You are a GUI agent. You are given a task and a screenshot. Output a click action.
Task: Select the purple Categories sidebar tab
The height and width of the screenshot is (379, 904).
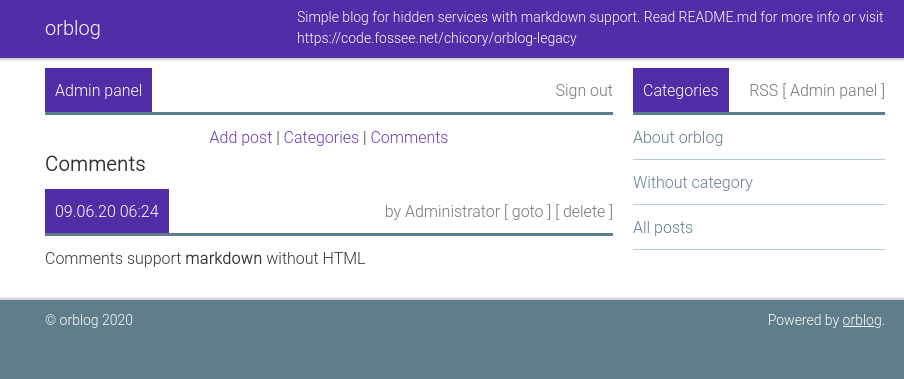click(680, 91)
